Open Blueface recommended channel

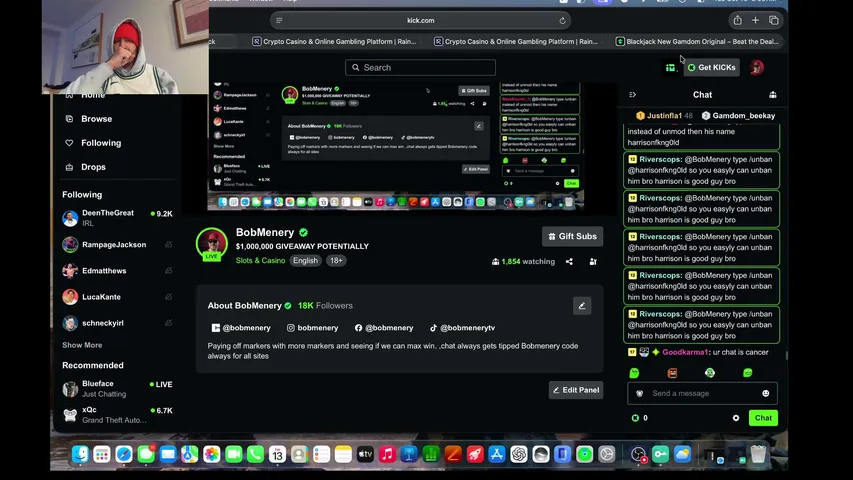tap(117, 389)
